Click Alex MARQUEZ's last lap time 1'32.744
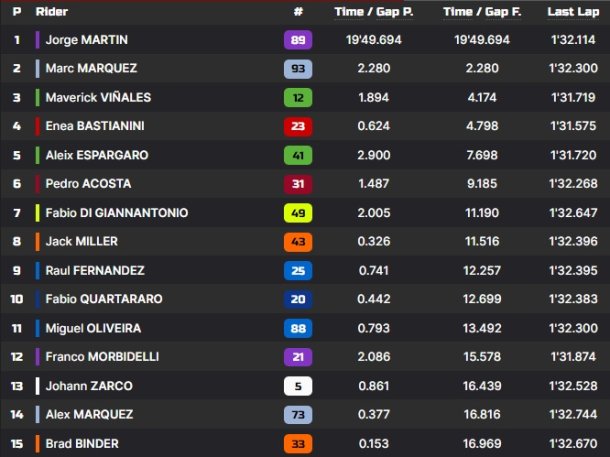This screenshot has height=457, width=610. click(573, 415)
